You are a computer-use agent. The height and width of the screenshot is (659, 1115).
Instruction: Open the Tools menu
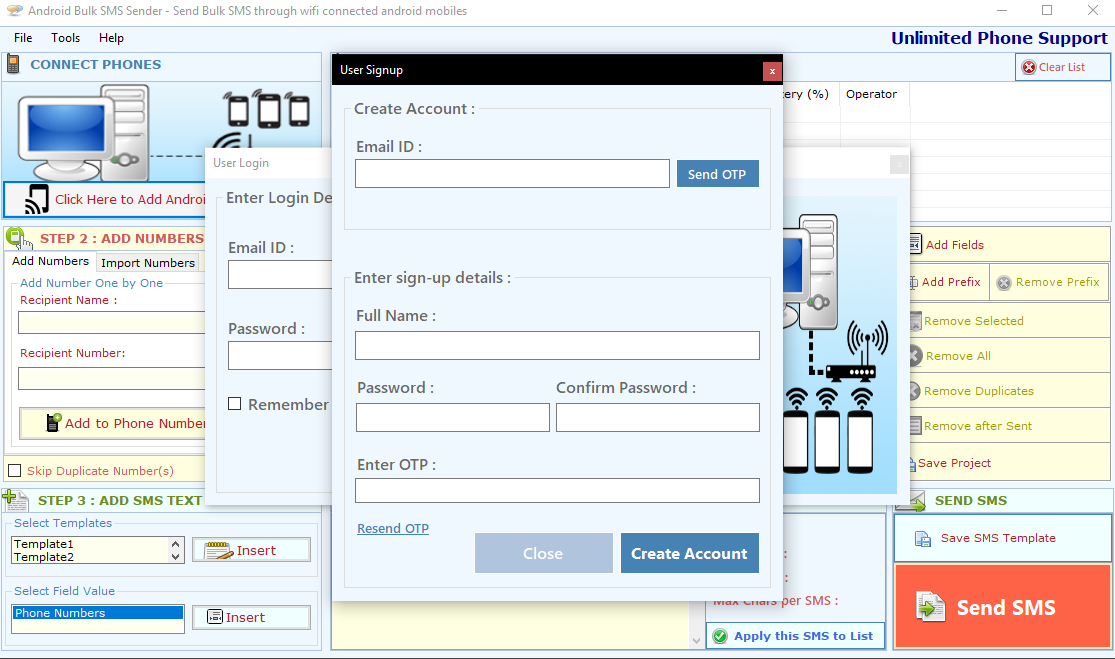(66, 38)
